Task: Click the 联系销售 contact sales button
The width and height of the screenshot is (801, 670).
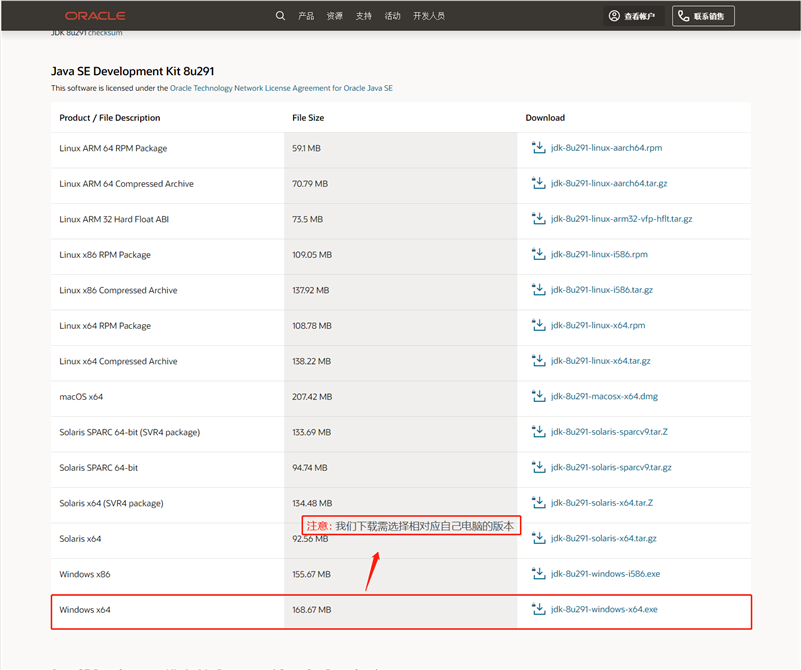Action: 703,16
